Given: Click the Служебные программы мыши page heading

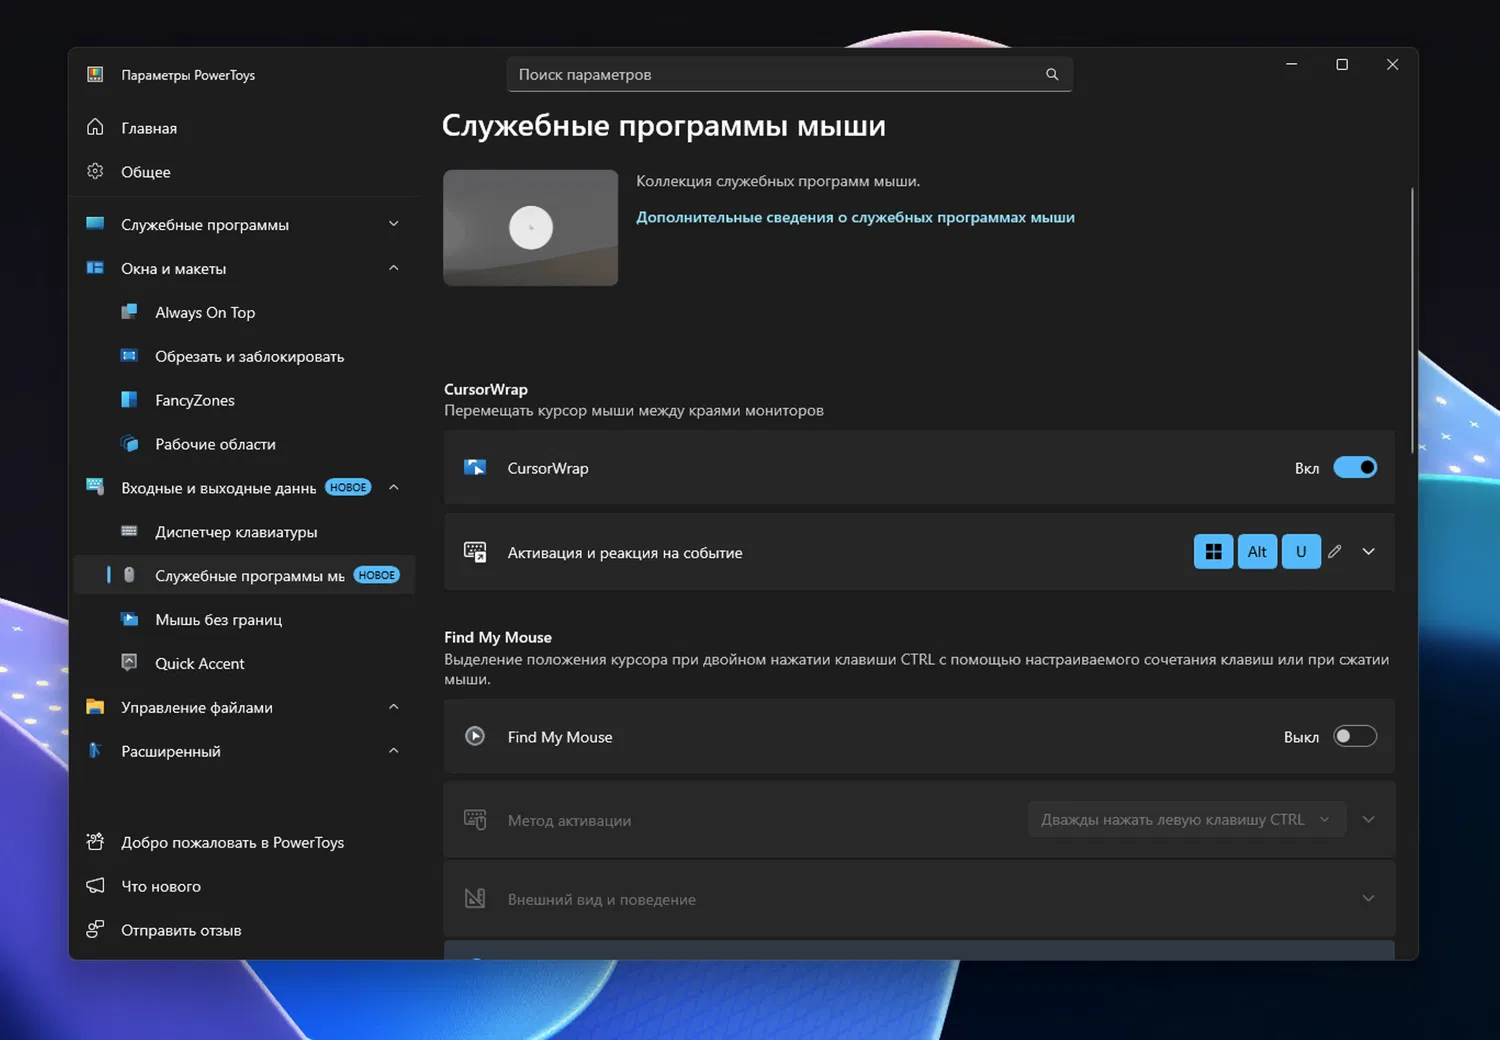Looking at the screenshot, I should point(664,126).
